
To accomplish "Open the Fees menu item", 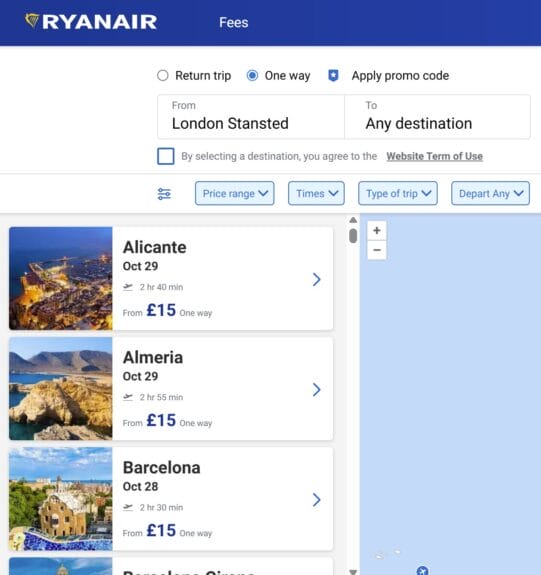I will click(x=234, y=22).
